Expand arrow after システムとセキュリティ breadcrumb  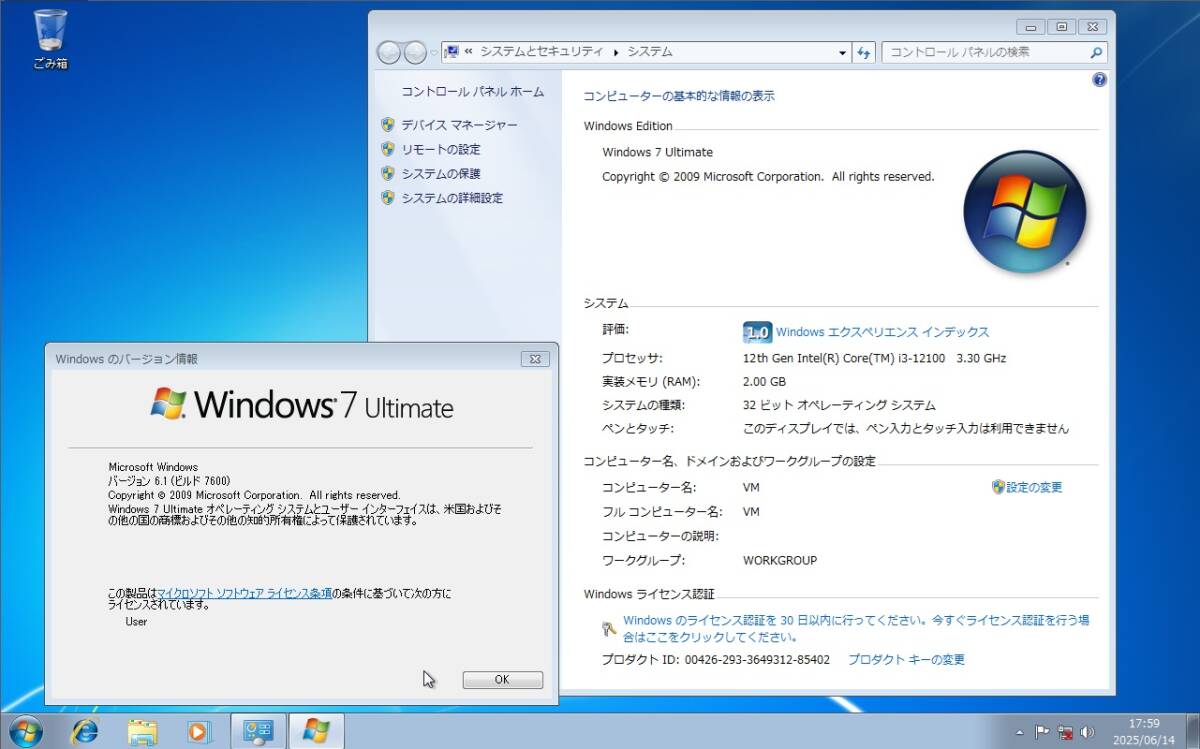point(616,52)
